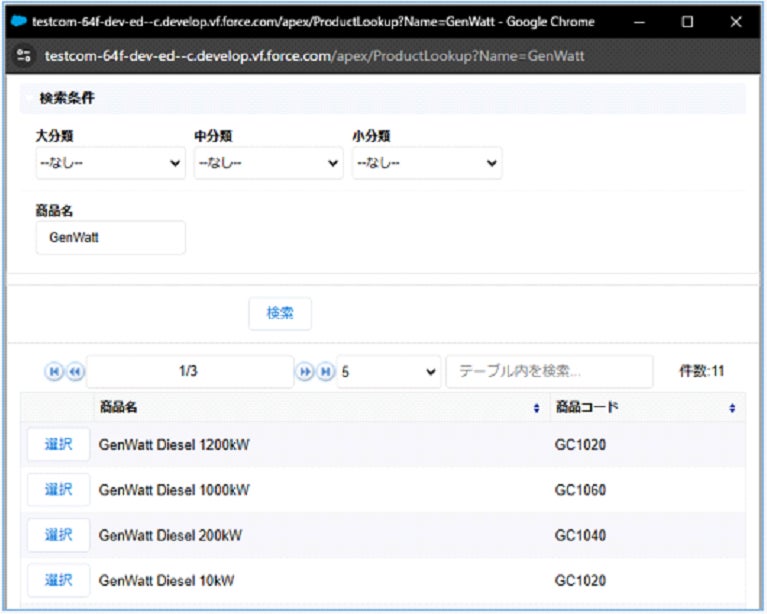This screenshot has width=767, height=614.
Task: Go to previous page of results
Action: click(75, 372)
